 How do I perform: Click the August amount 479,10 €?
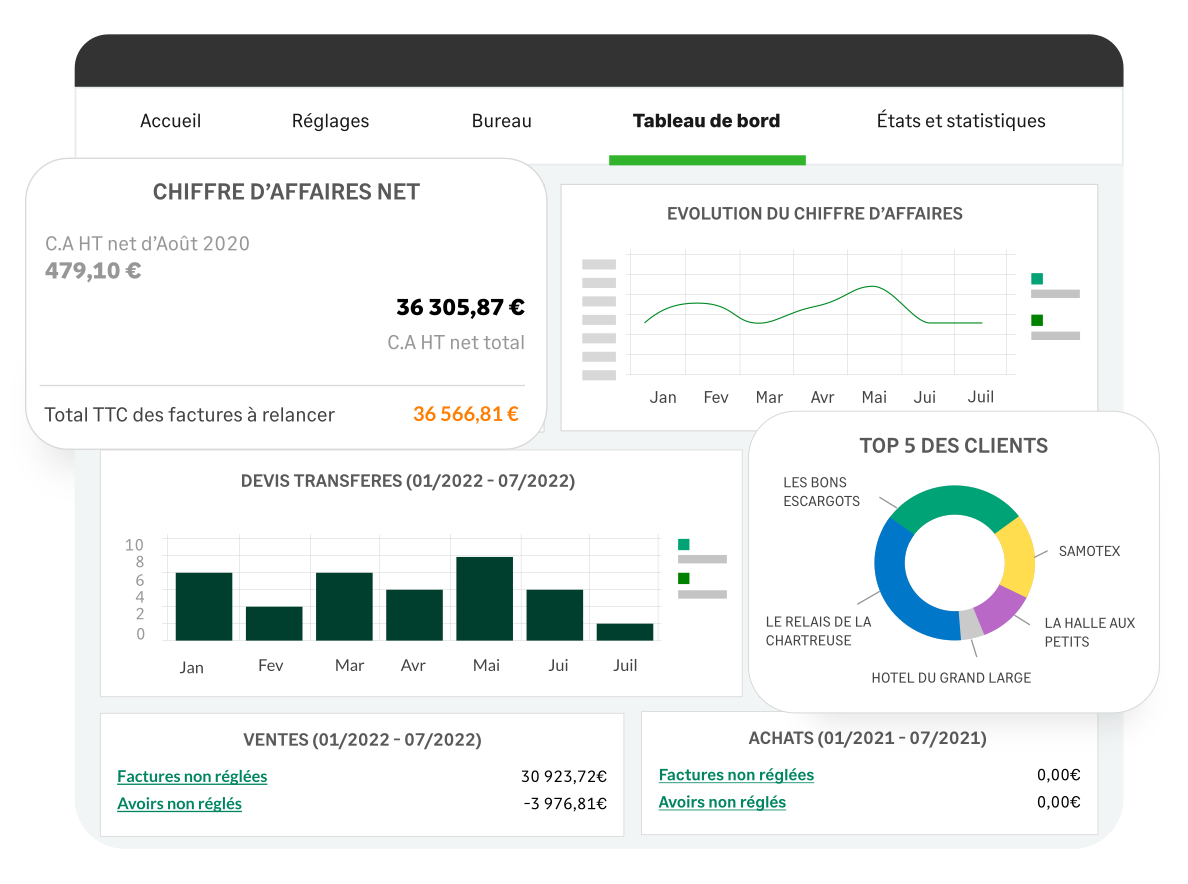(93, 270)
